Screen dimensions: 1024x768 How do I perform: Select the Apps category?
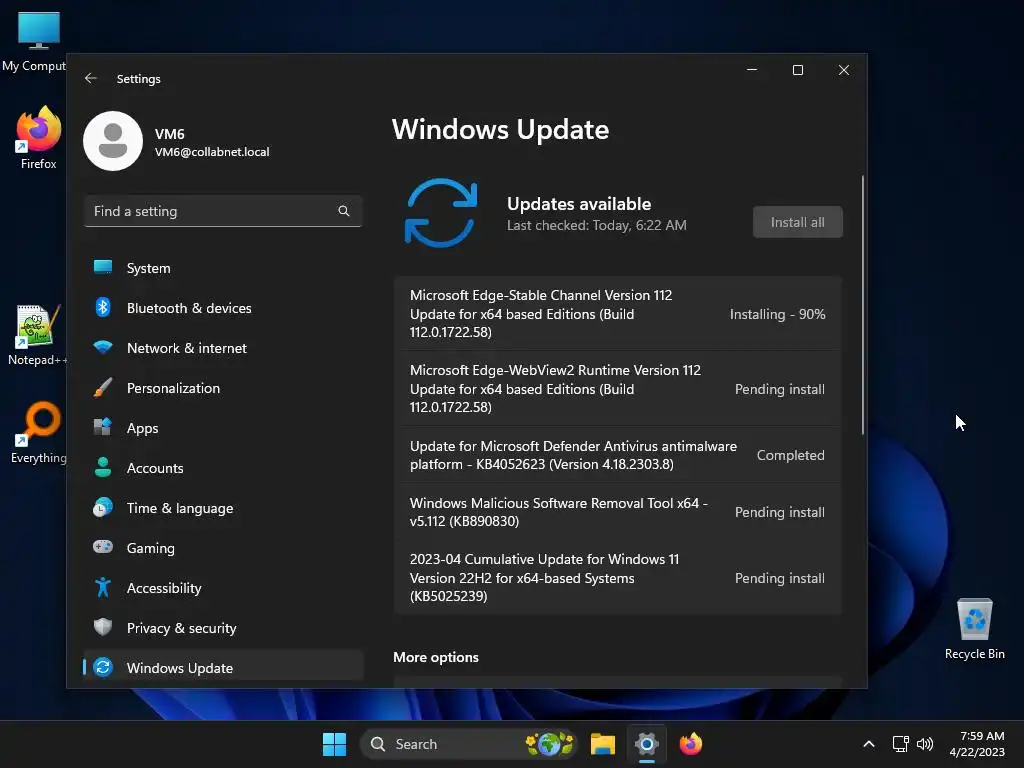click(223, 428)
